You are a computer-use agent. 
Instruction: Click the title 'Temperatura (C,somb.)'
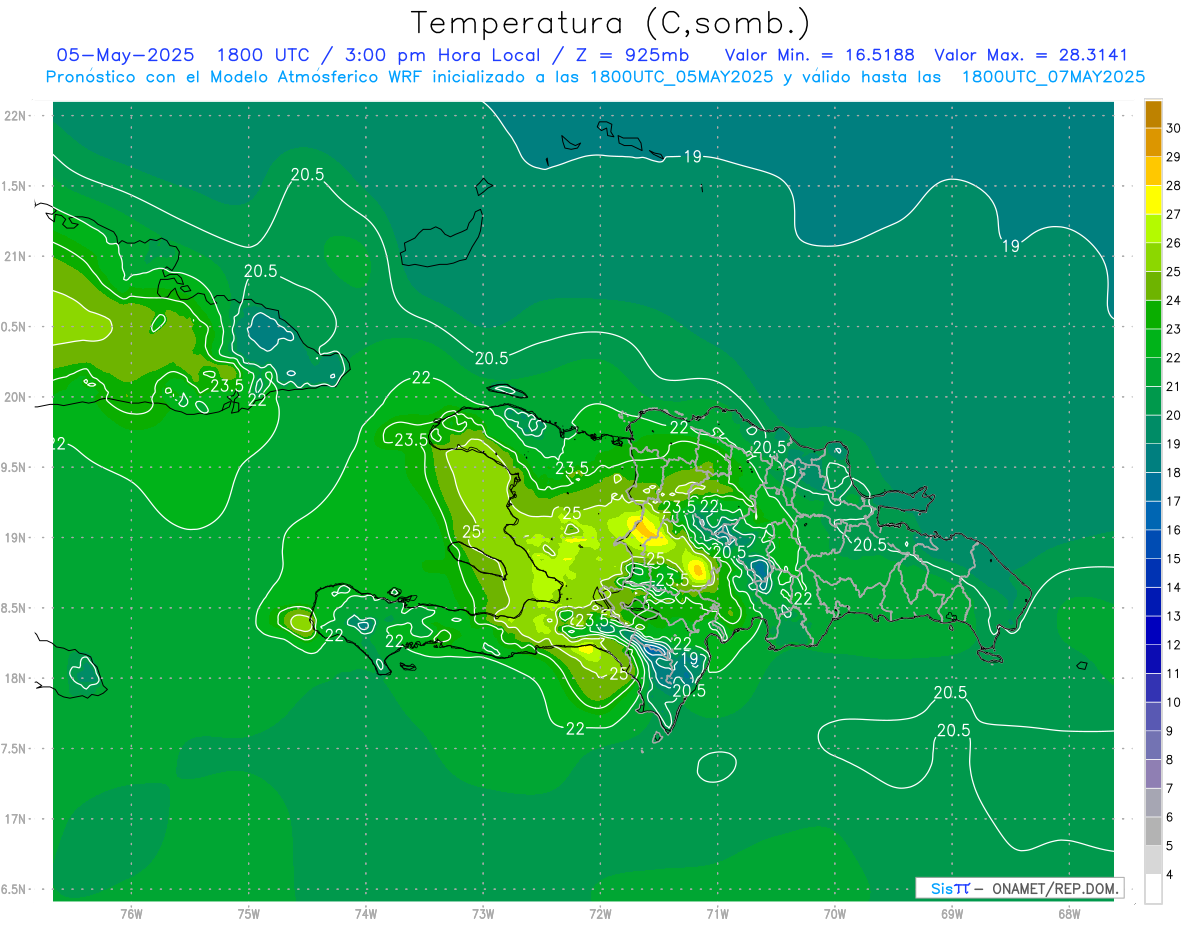(x=611, y=24)
